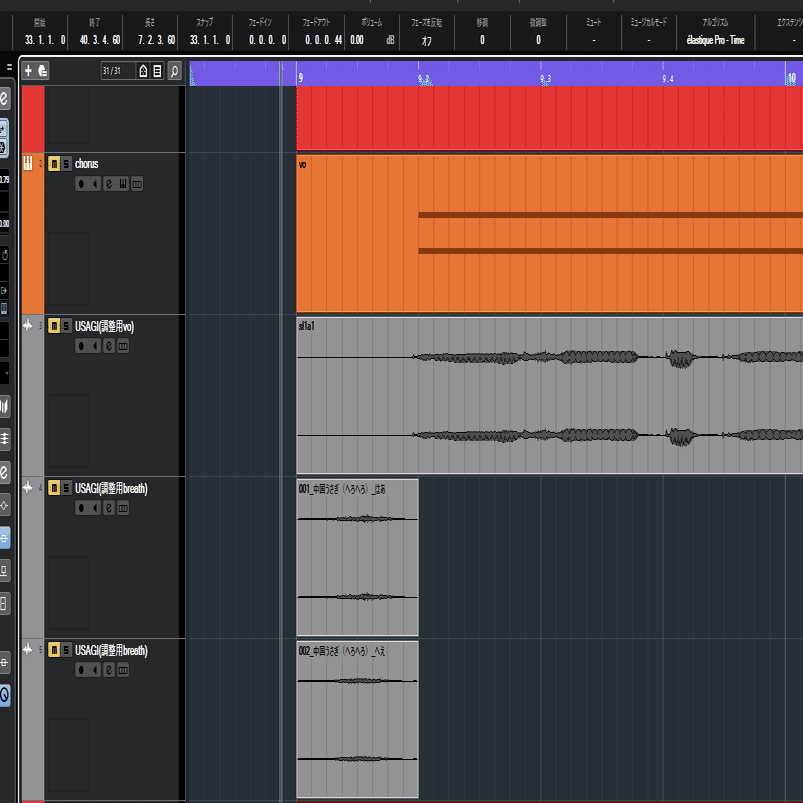803x803 pixels.
Task: Edit the 終了 end value 40.3.4.60
Action: tap(100, 40)
